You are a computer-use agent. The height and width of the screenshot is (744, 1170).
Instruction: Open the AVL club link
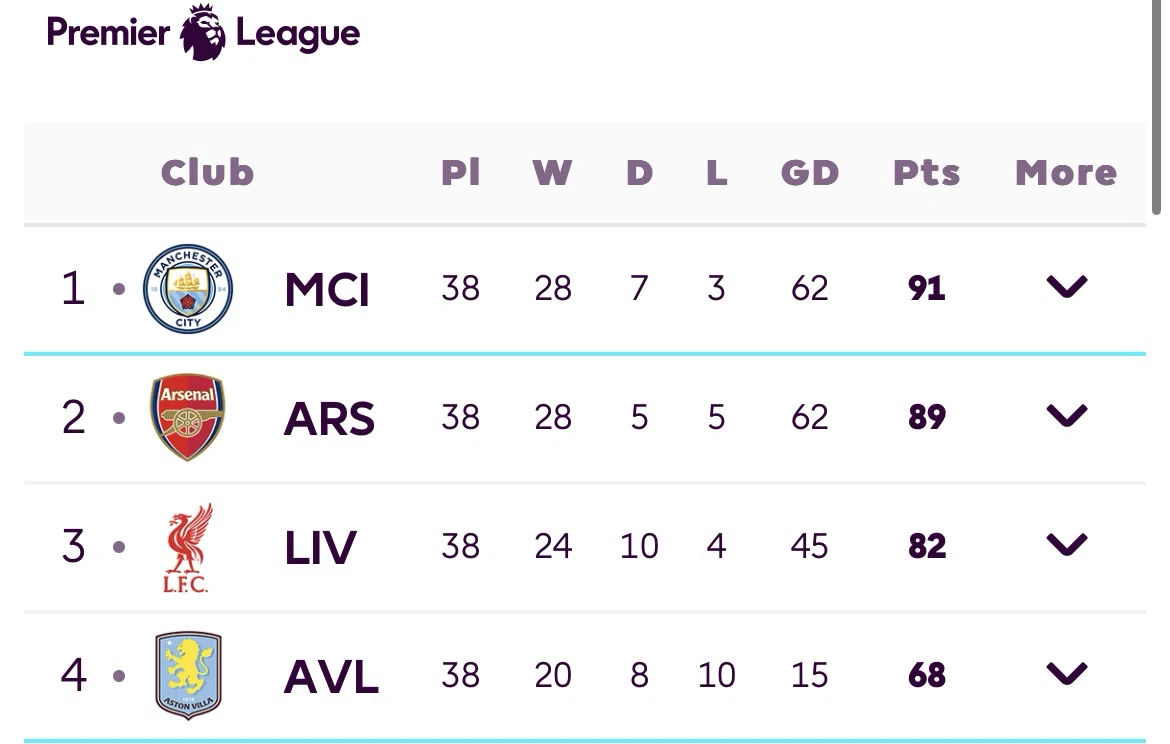click(x=331, y=677)
